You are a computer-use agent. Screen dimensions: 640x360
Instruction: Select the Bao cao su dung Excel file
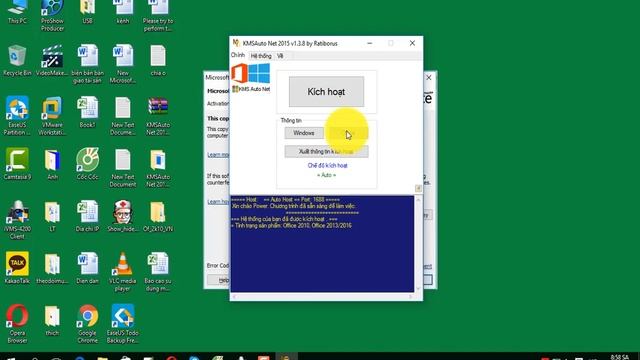click(158, 272)
